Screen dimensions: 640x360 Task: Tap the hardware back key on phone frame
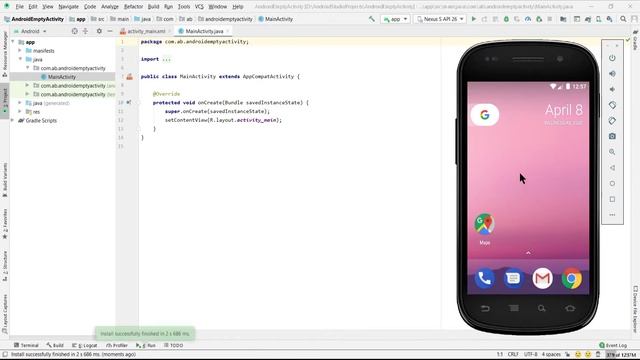pyautogui.click(x=485, y=309)
